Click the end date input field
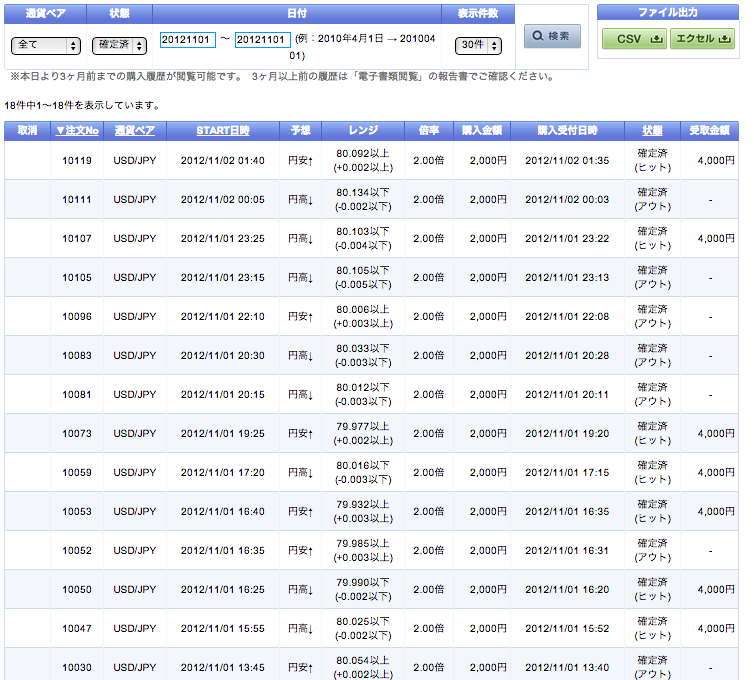 pos(262,40)
